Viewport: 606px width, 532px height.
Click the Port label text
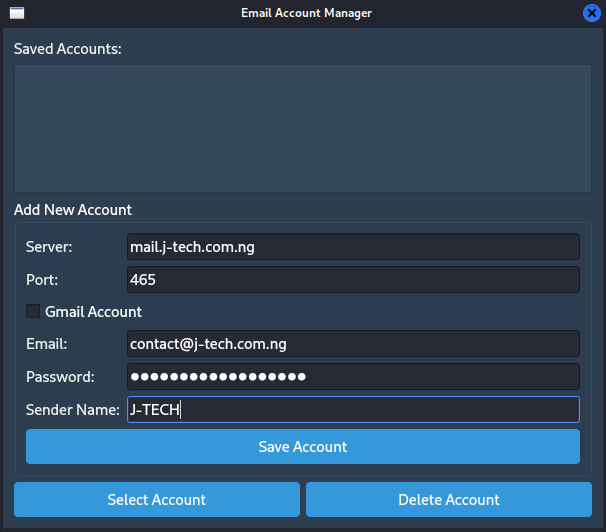(42, 280)
